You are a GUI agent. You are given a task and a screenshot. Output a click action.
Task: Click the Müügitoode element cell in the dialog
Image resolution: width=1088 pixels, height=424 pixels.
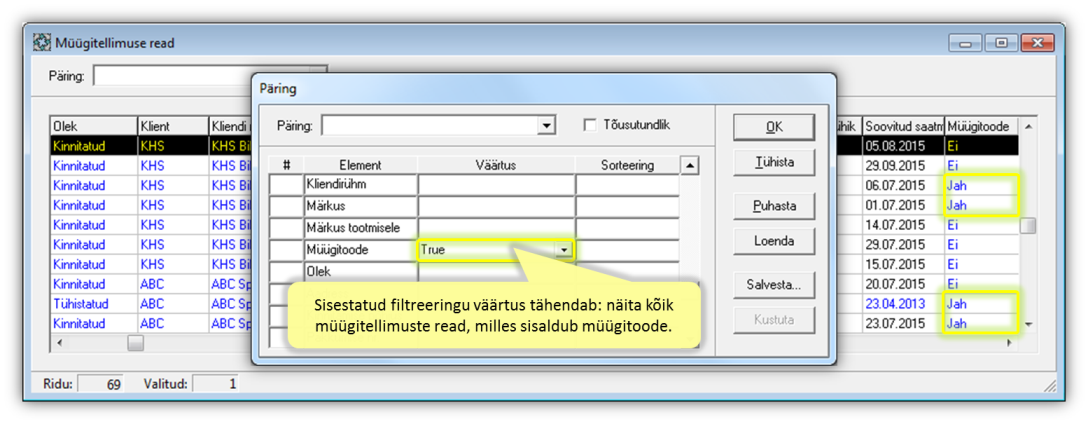coord(361,250)
